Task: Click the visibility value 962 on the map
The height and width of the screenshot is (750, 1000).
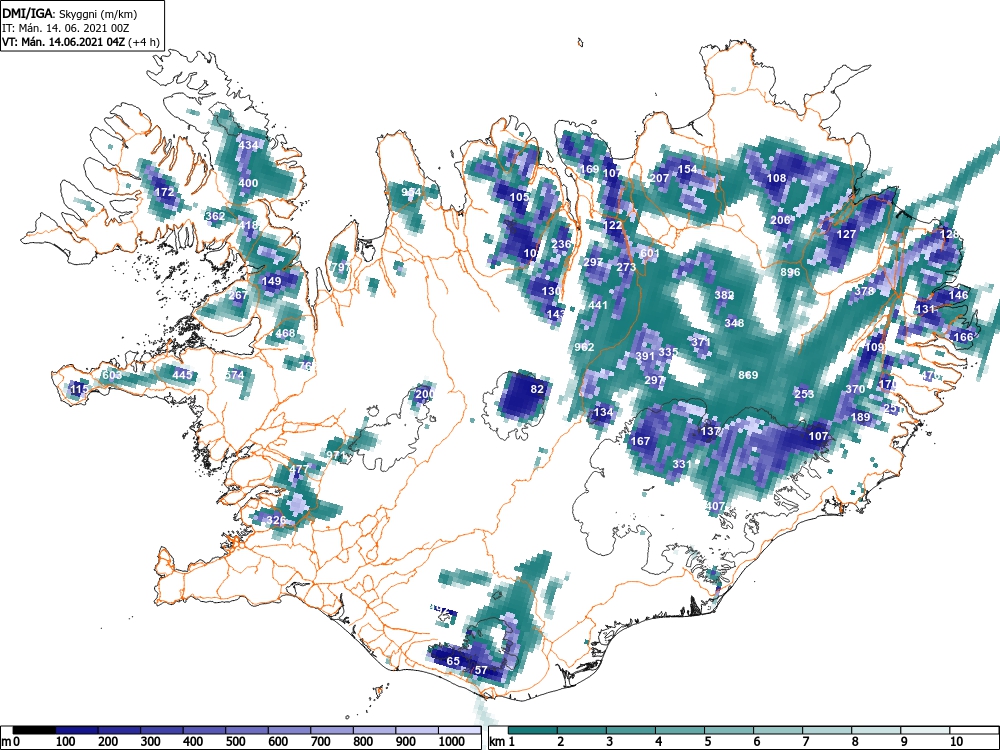Action: tap(584, 347)
